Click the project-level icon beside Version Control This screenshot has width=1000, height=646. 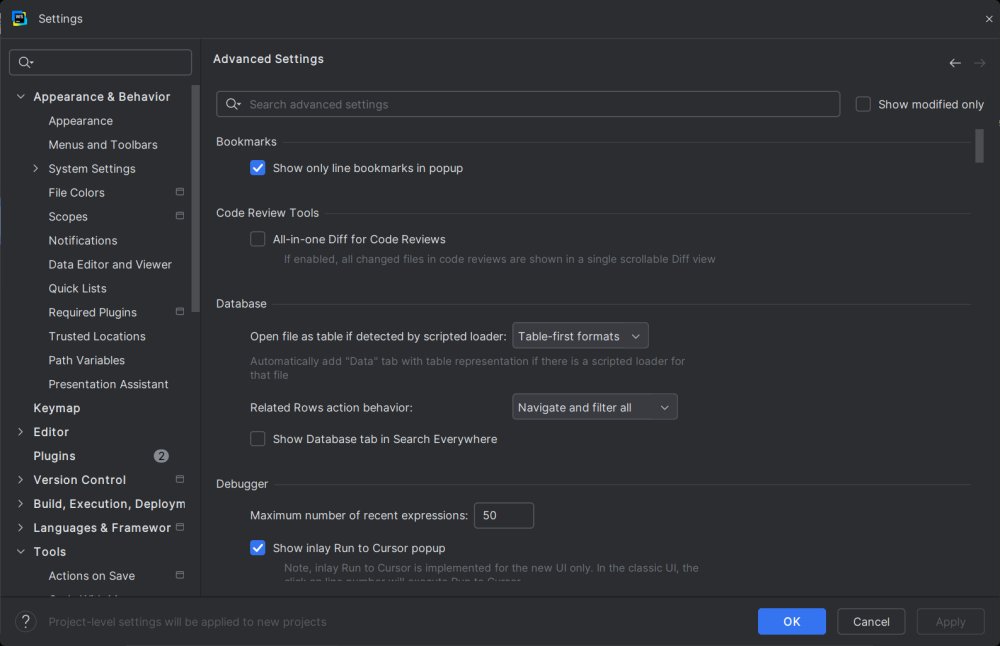(180, 480)
